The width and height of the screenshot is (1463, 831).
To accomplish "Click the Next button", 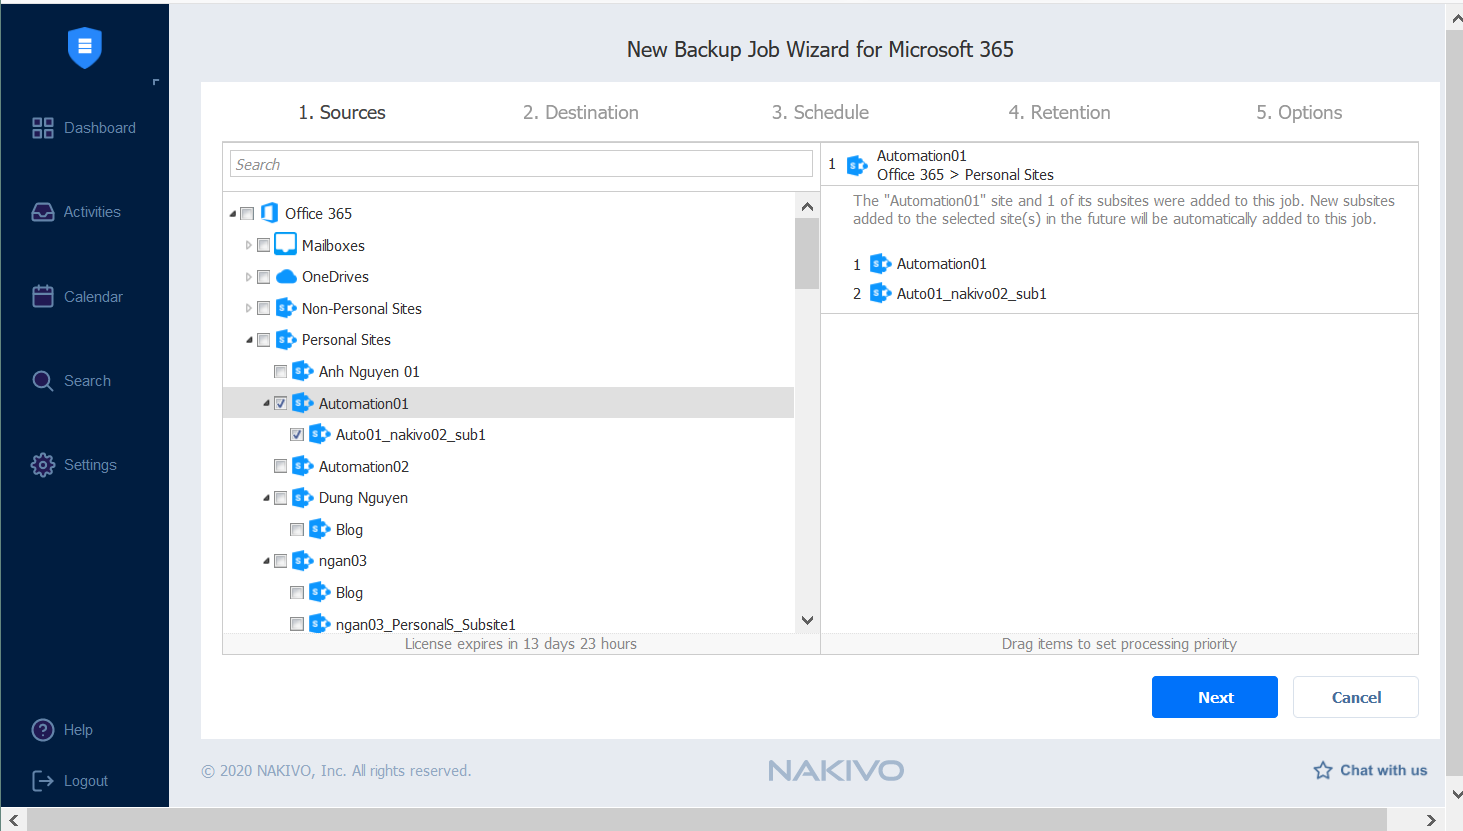I will (1215, 697).
